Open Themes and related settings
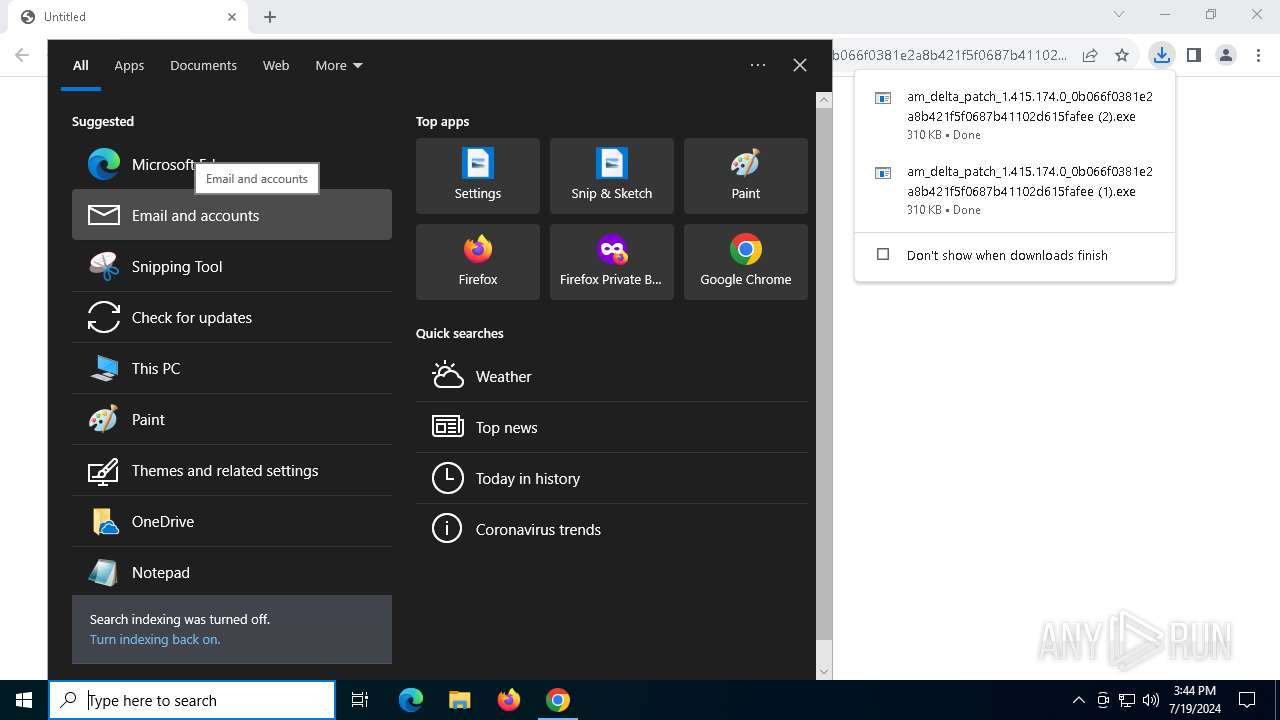Viewport: 1280px width, 720px height. coord(232,470)
